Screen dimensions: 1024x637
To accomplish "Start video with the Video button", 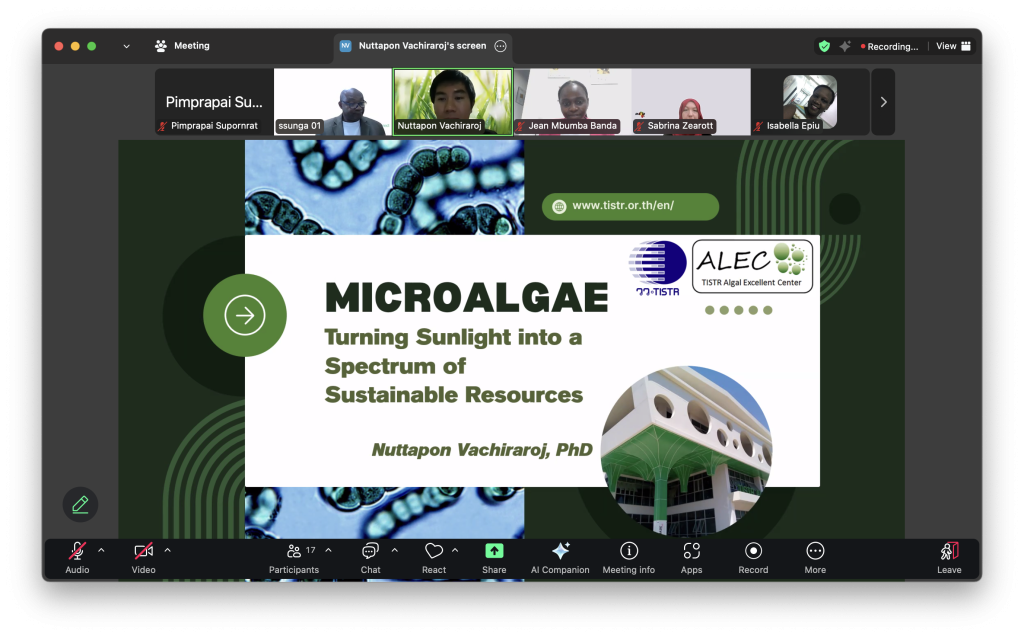I will [143, 551].
